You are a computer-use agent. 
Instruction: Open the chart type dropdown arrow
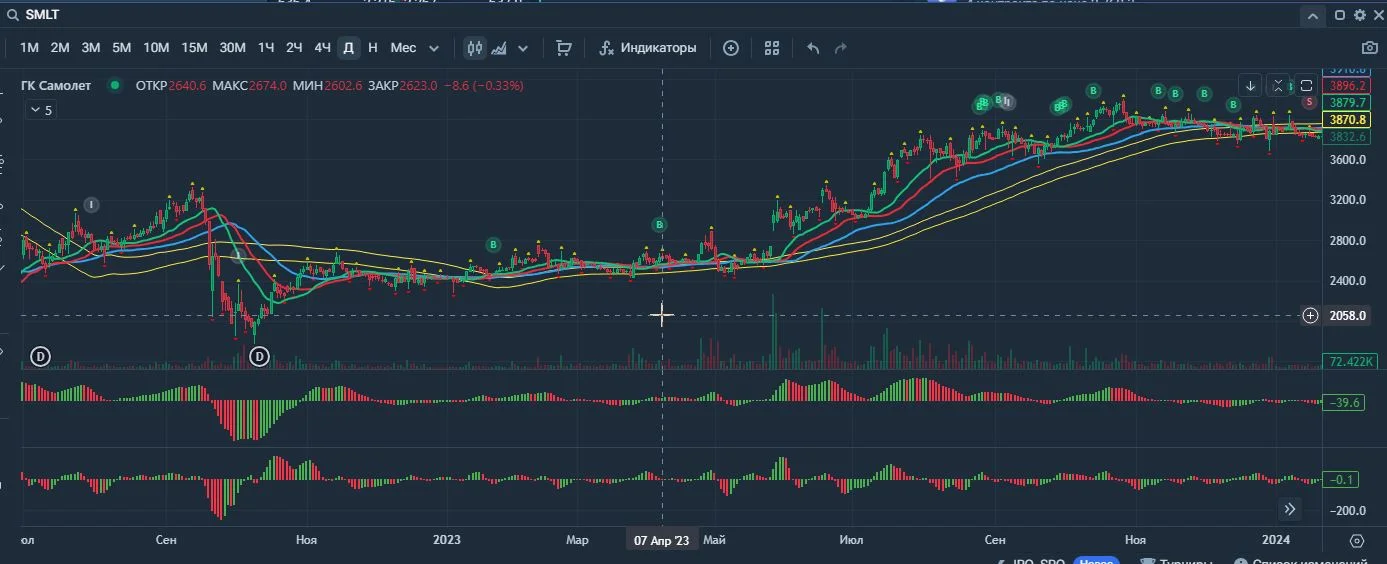coord(522,48)
